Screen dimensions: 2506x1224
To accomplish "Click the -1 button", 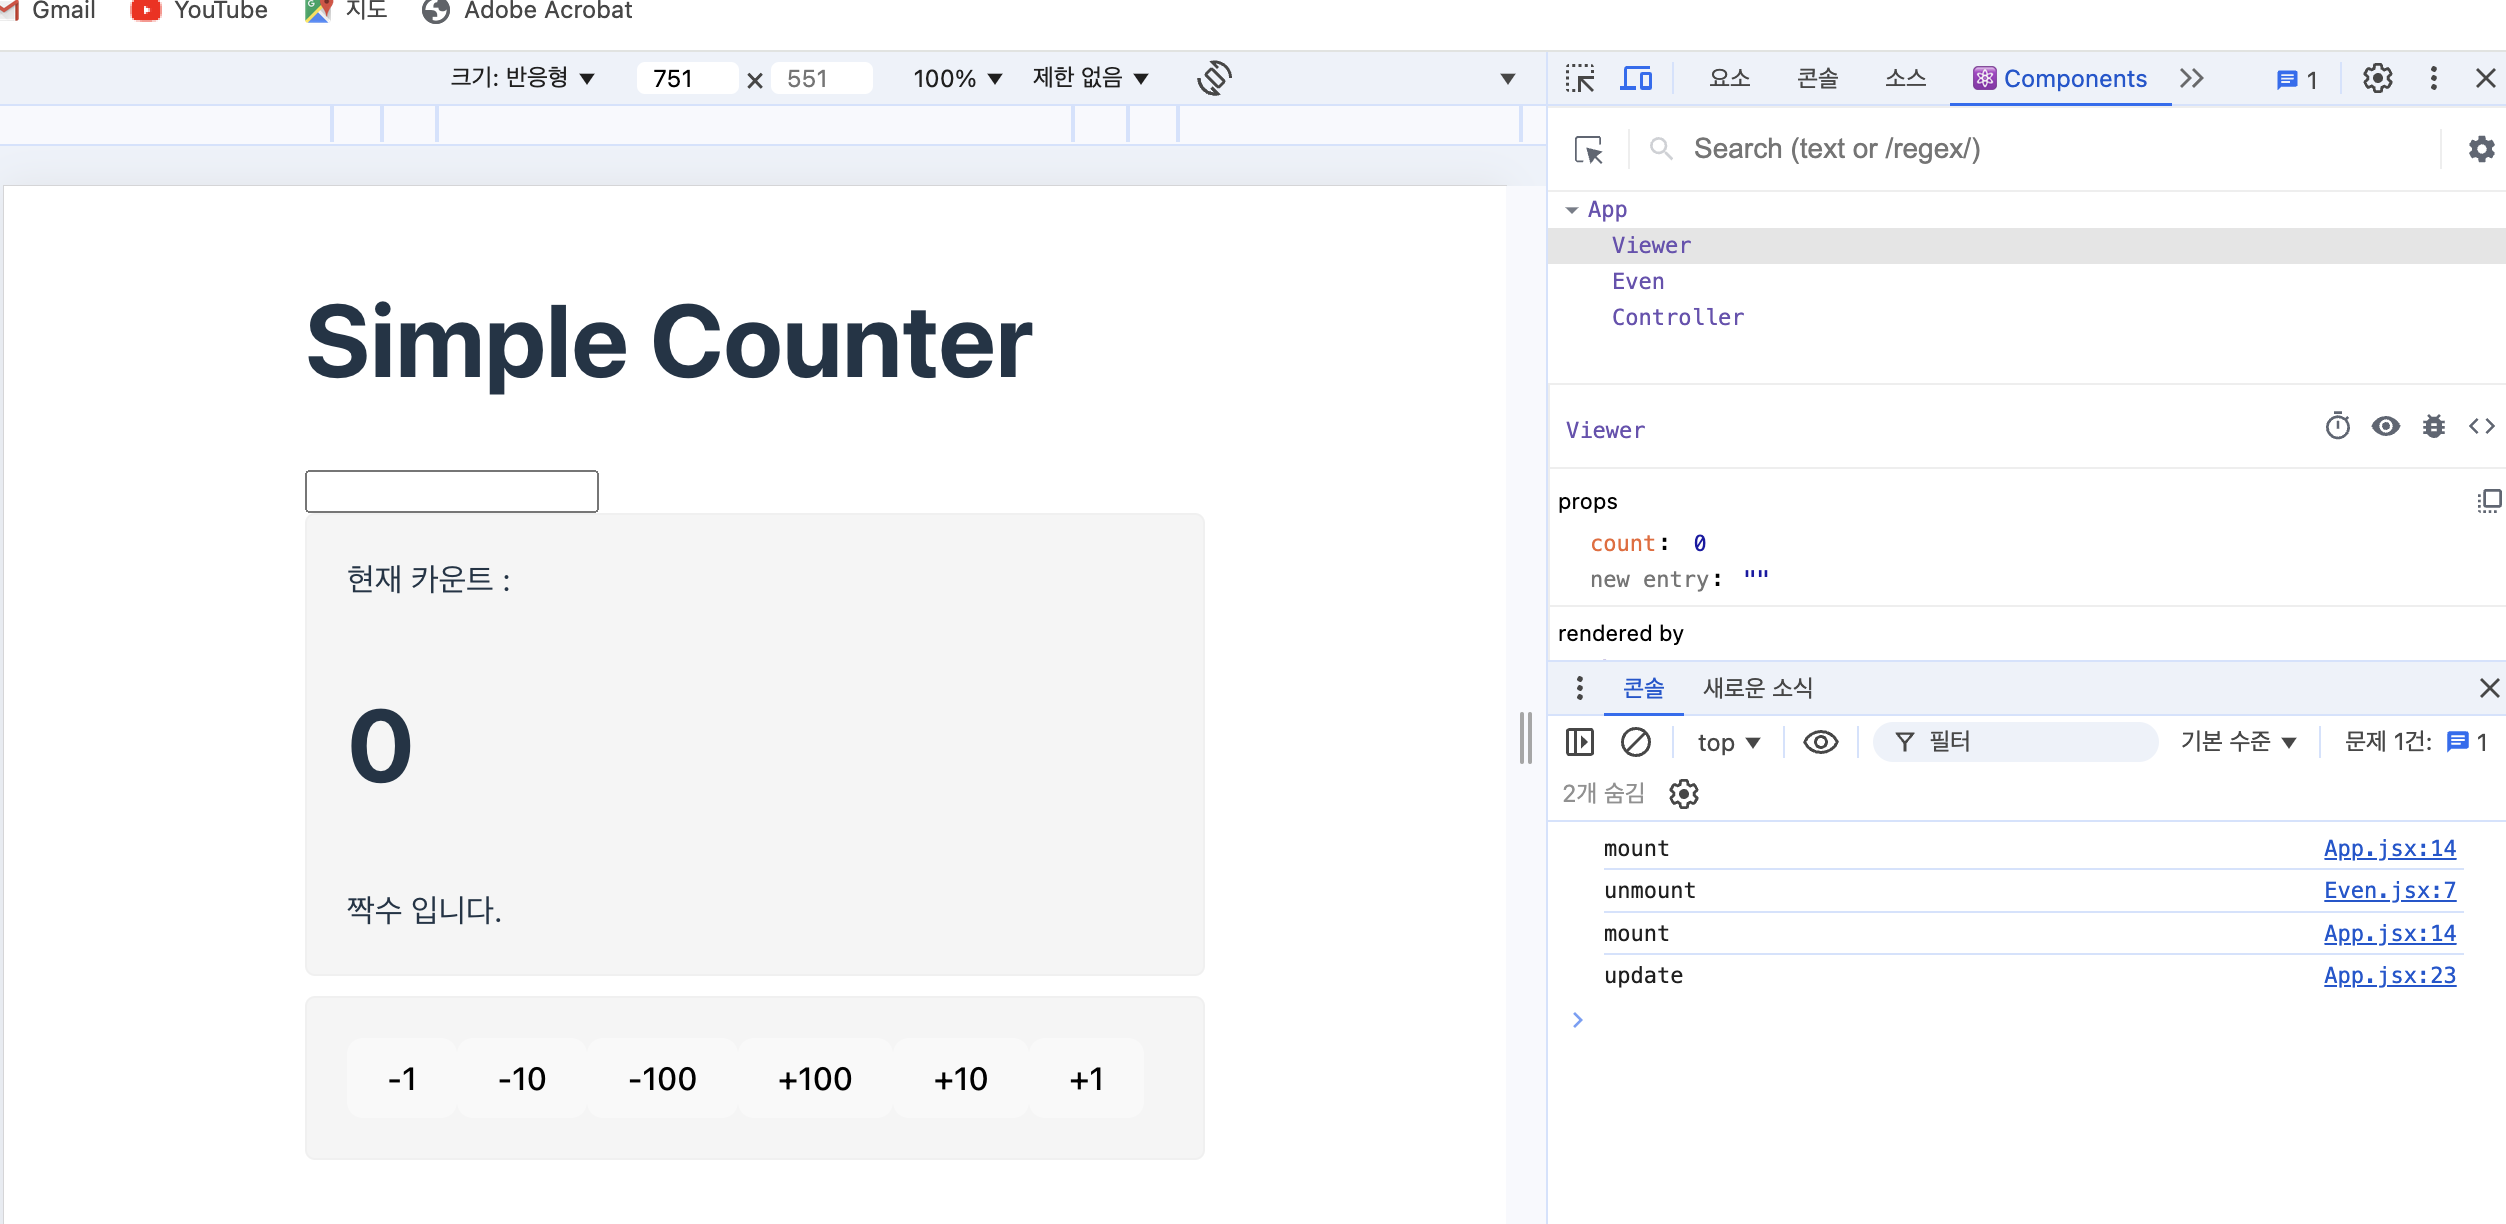I will (401, 1078).
